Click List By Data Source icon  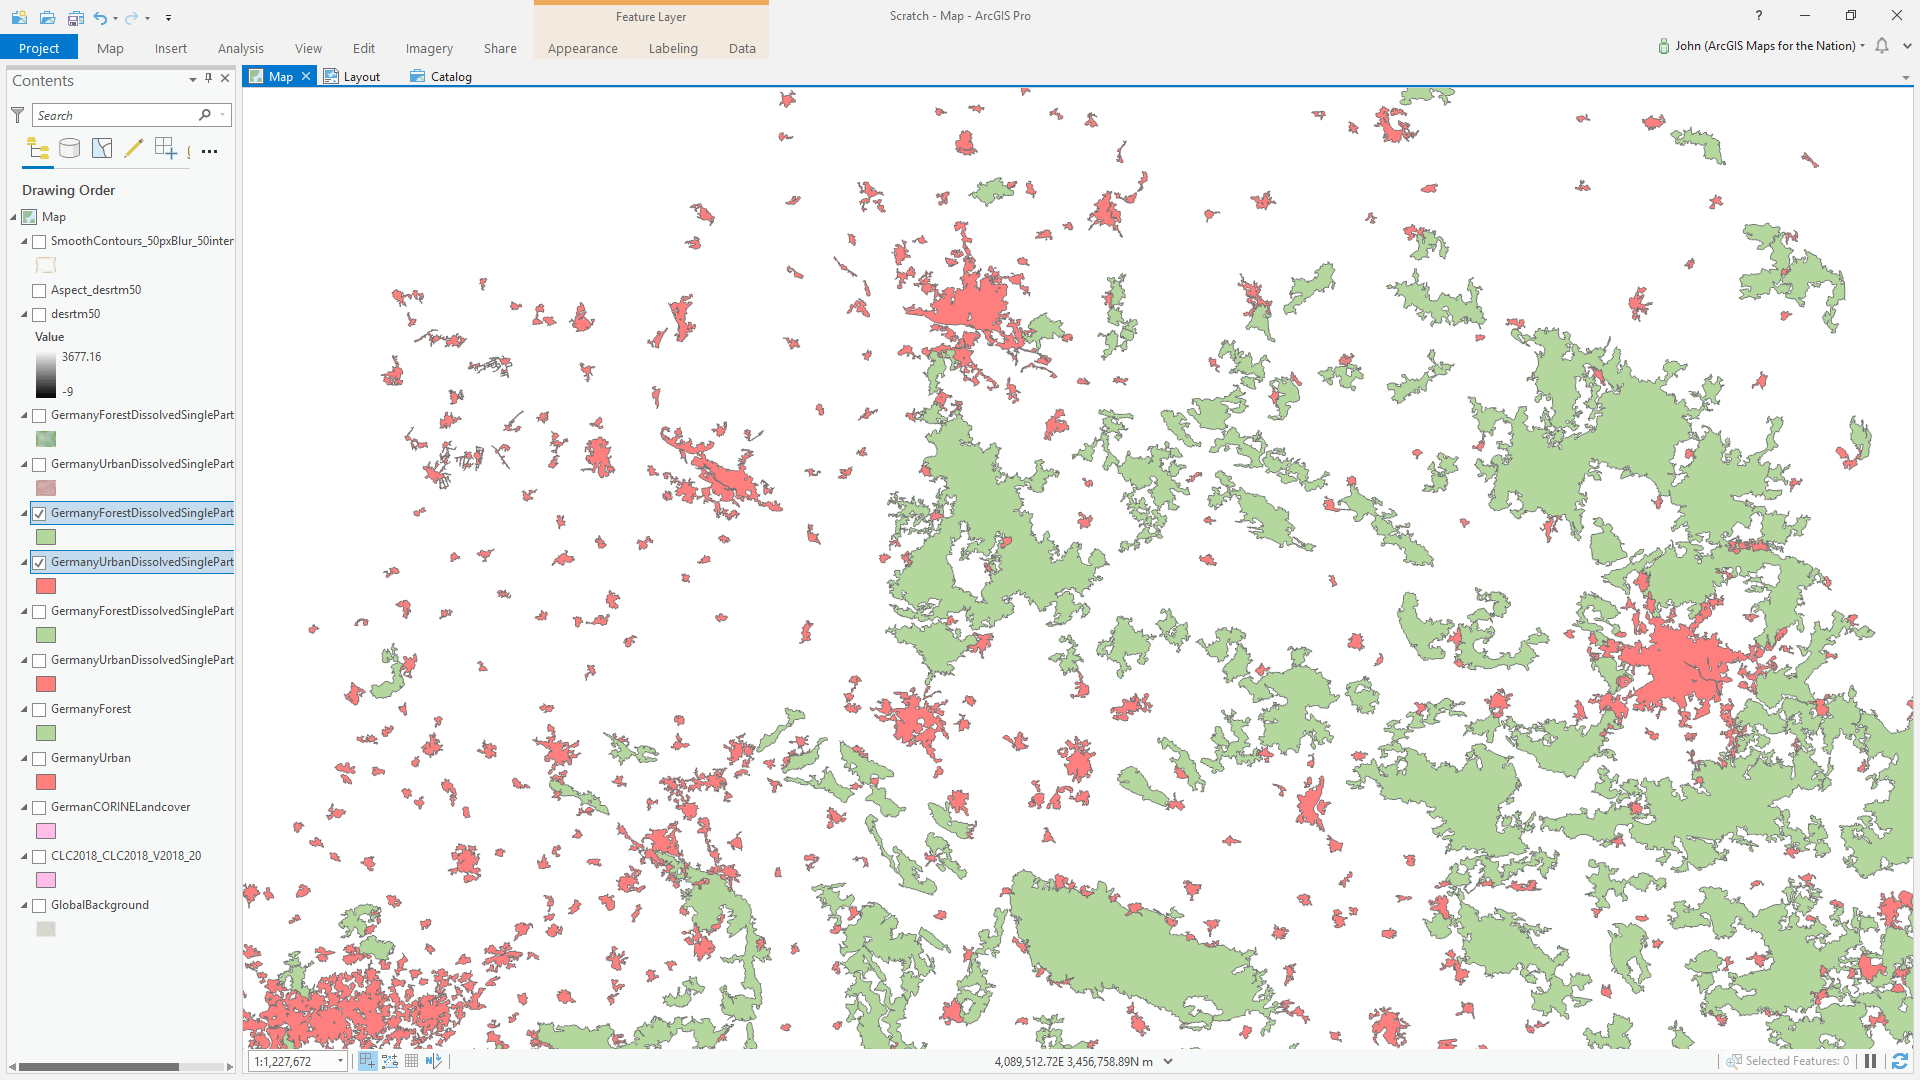coord(70,150)
